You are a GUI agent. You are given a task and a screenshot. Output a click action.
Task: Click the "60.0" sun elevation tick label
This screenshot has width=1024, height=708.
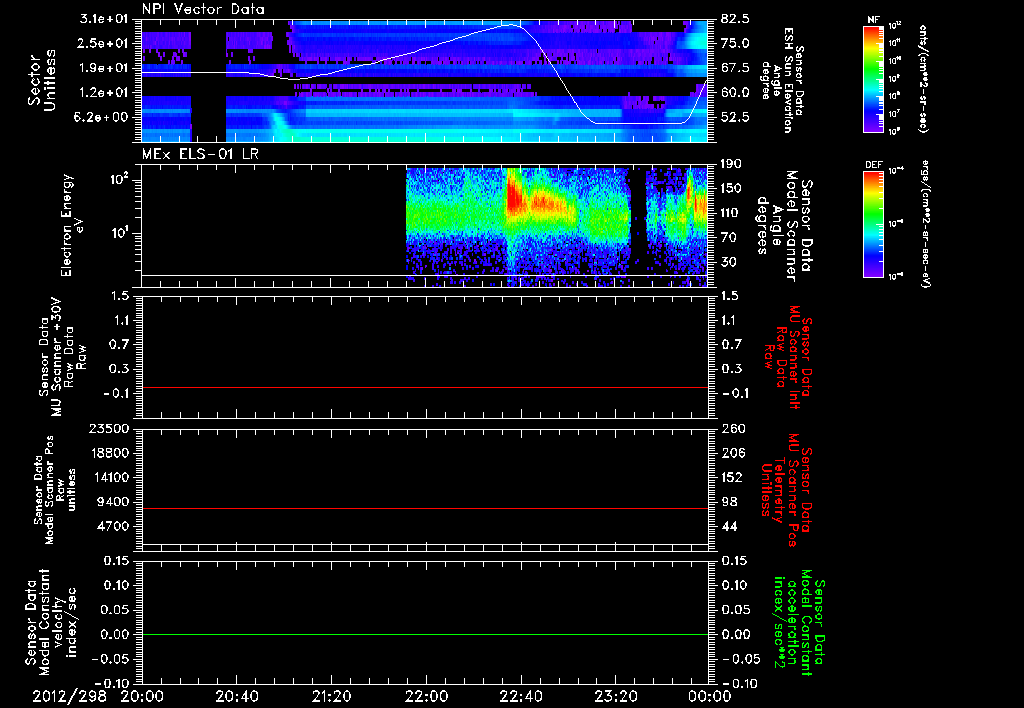[x=735, y=92]
